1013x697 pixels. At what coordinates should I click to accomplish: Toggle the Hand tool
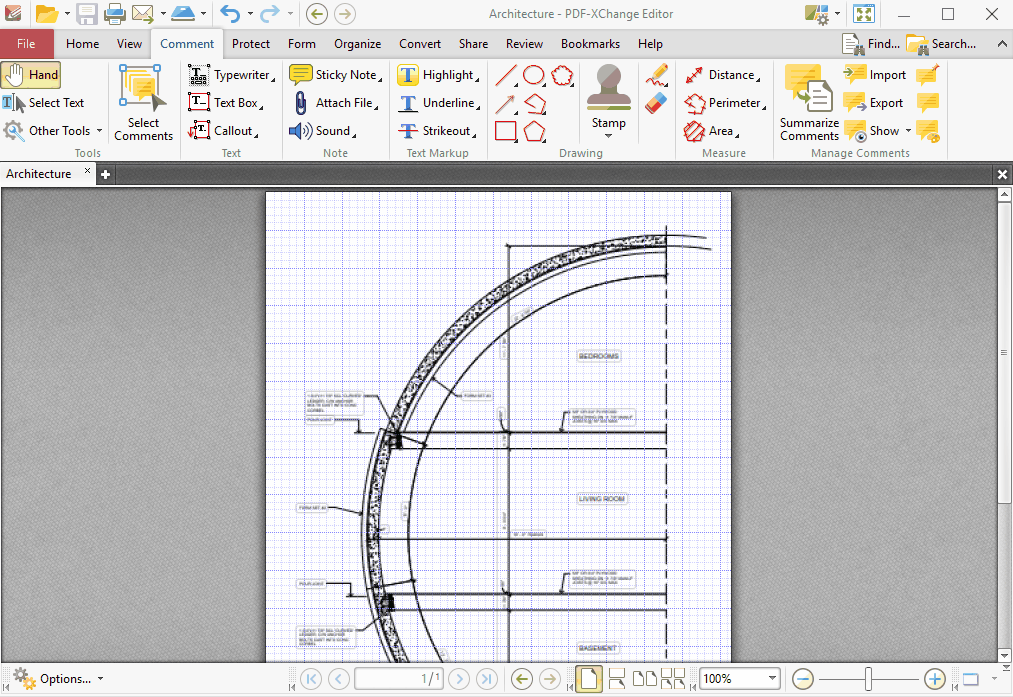[31, 75]
